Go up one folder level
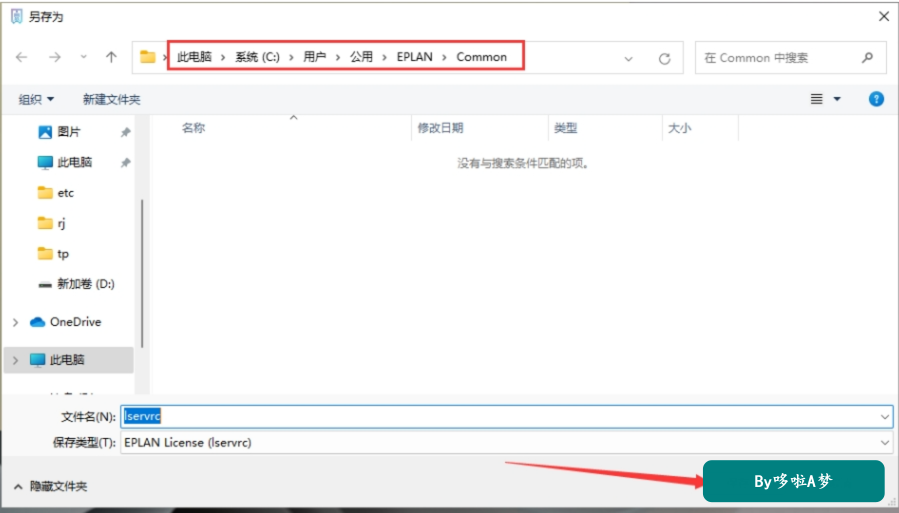This screenshot has height=513, width=899. point(111,57)
